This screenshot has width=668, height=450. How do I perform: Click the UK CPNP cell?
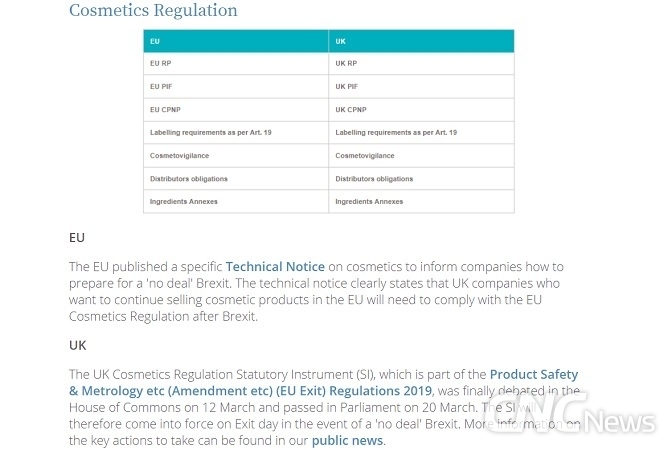pos(421,110)
